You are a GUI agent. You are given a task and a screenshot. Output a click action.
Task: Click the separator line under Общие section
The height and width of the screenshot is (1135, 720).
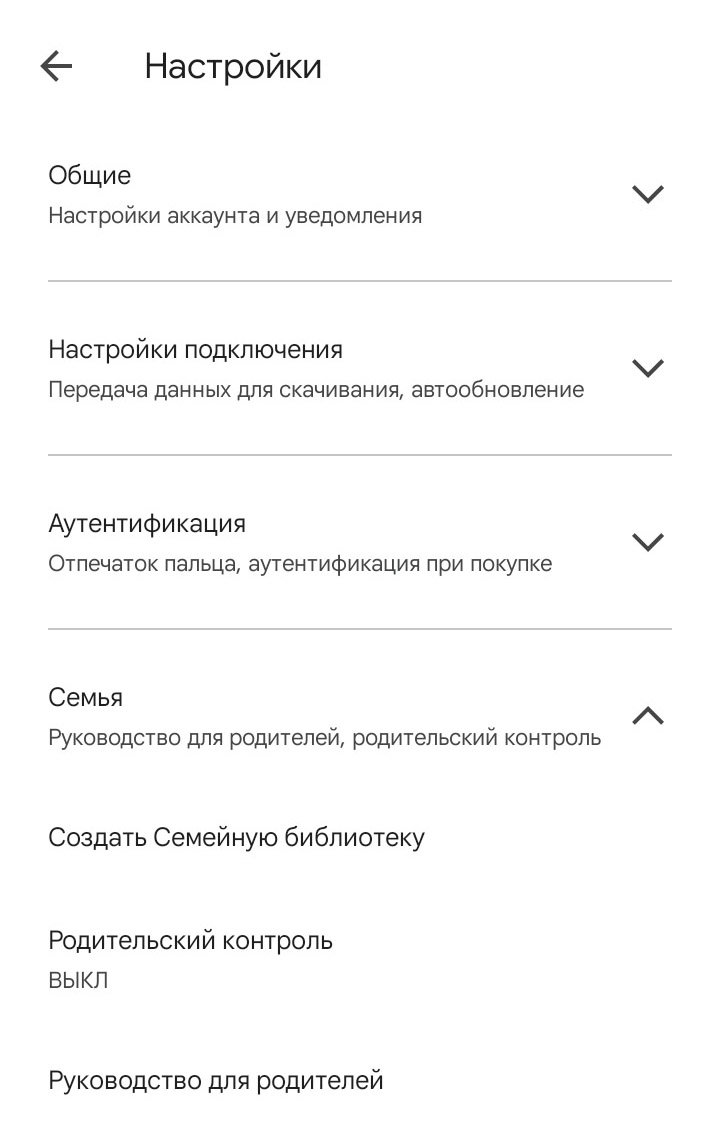tap(360, 281)
